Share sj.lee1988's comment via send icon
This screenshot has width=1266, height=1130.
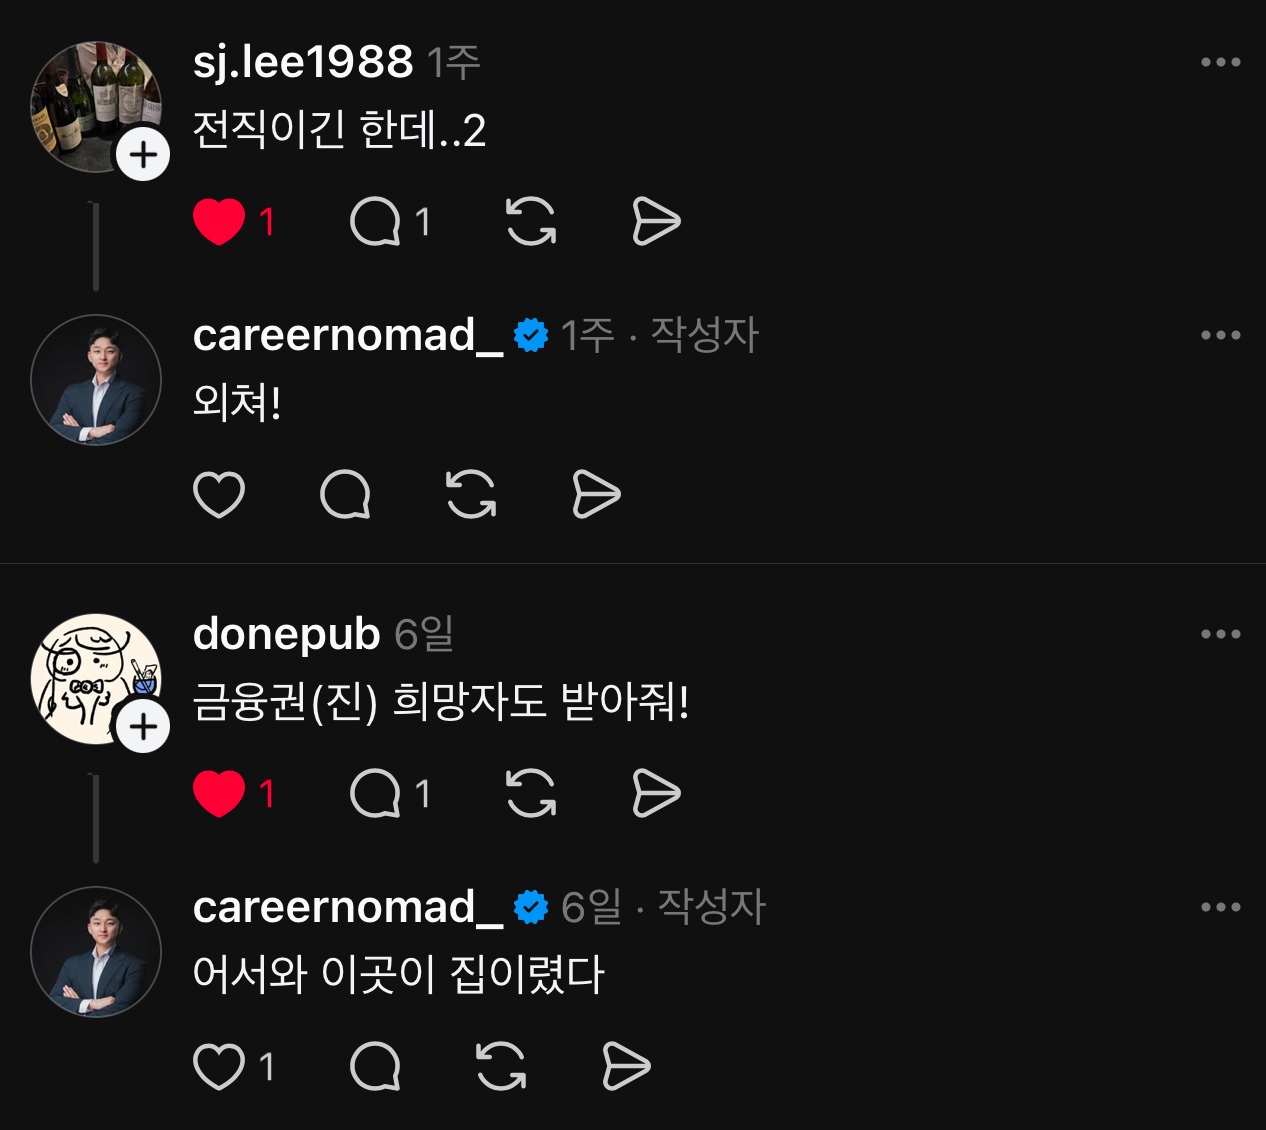656,222
